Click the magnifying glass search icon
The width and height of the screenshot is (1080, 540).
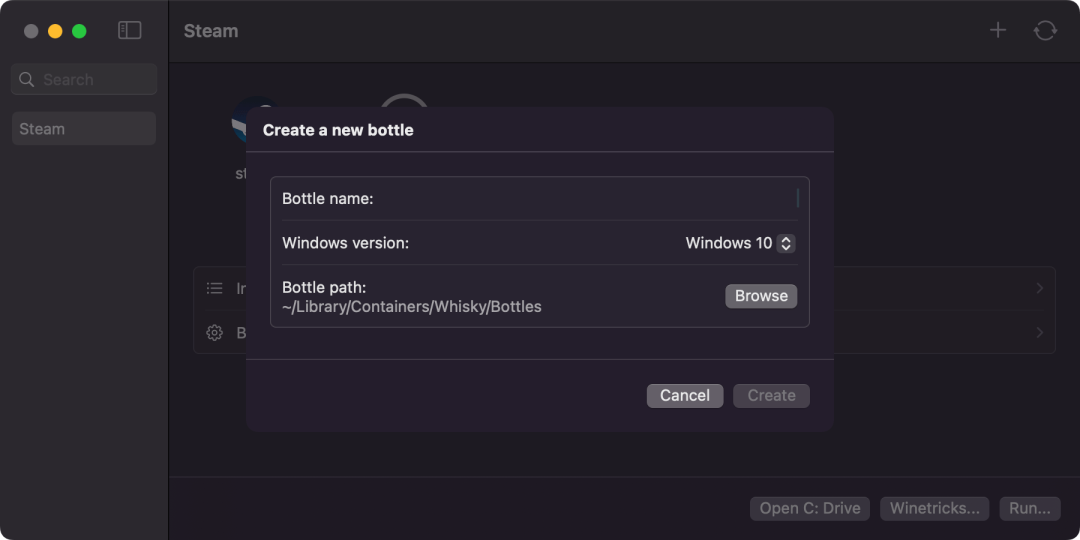pos(27,79)
